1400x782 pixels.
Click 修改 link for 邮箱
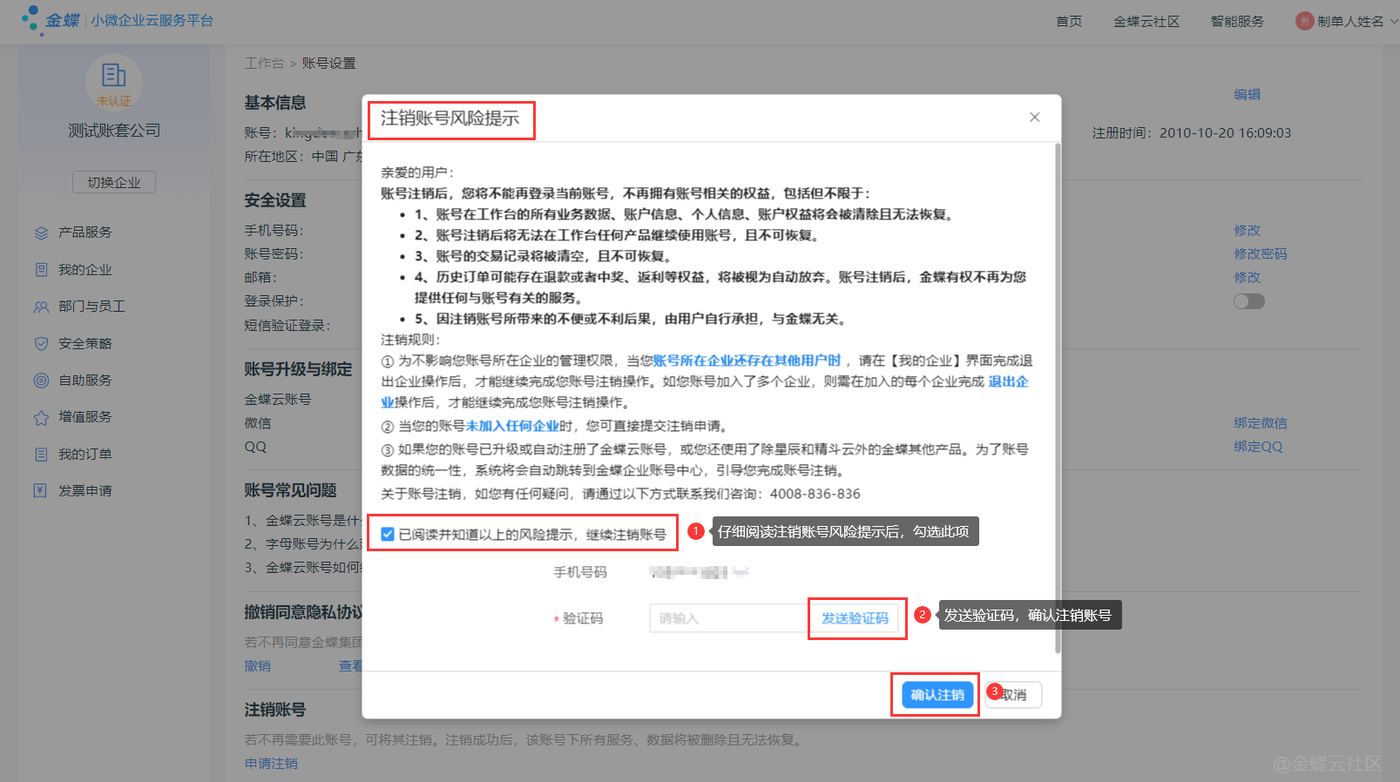coord(1247,277)
